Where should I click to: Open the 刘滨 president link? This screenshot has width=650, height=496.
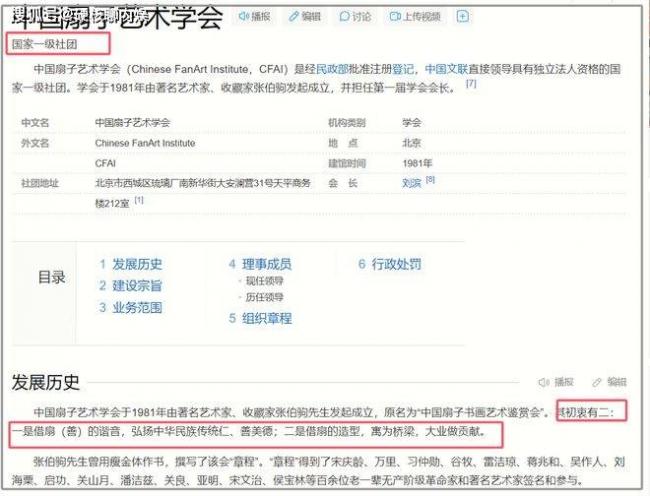[x=411, y=183]
